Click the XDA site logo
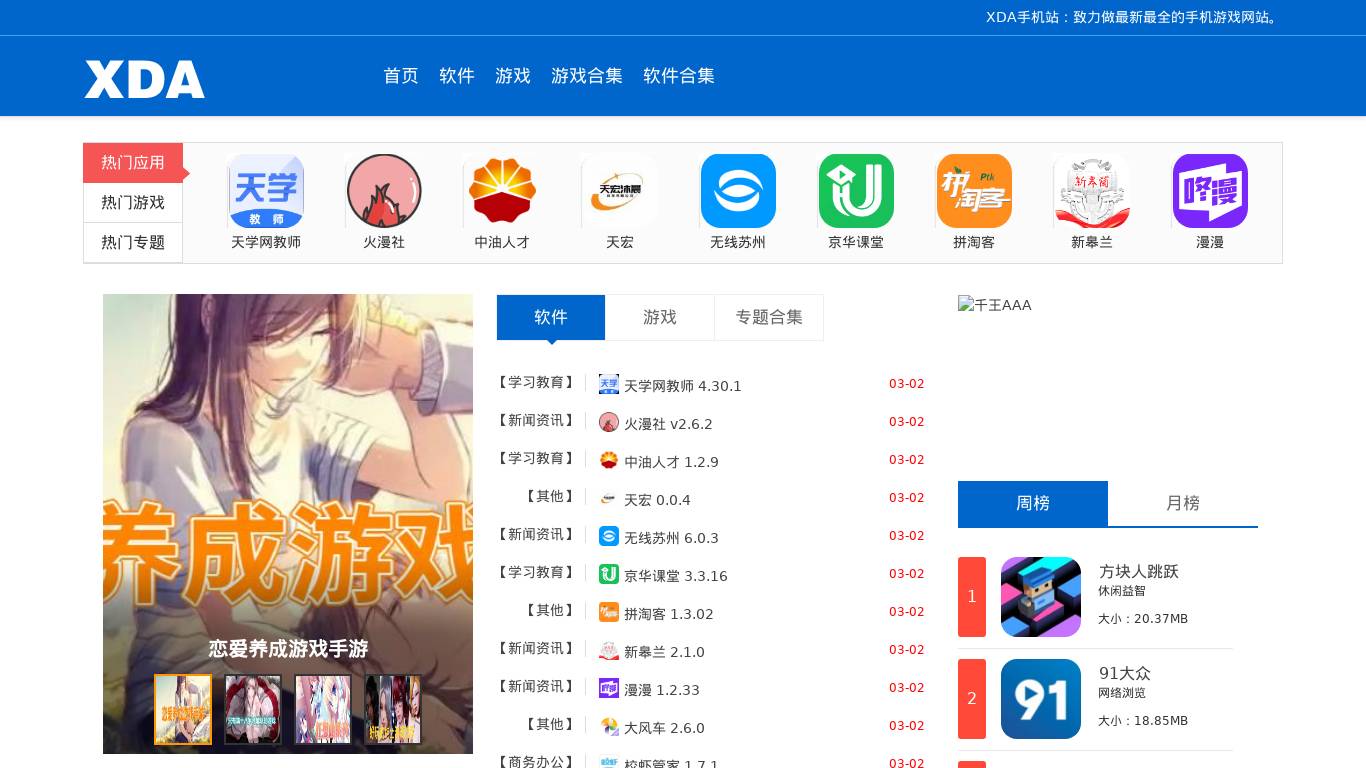 [x=144, y=79]
